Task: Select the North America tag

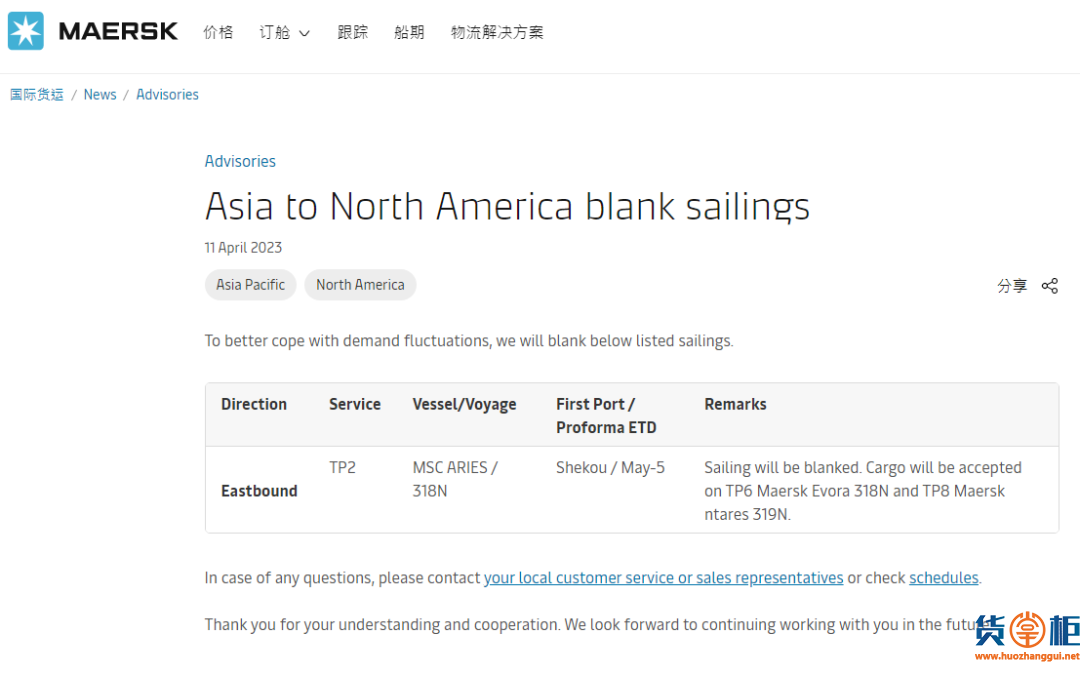Action: point(360,285)
